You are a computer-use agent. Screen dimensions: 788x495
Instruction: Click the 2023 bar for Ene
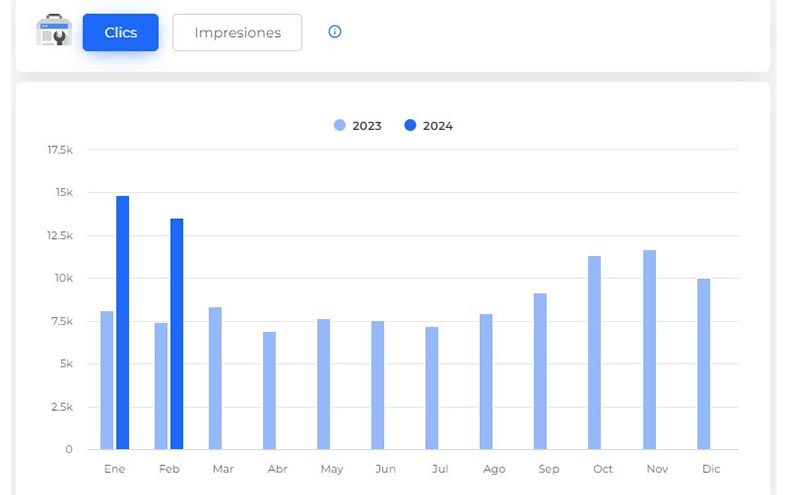107,380
